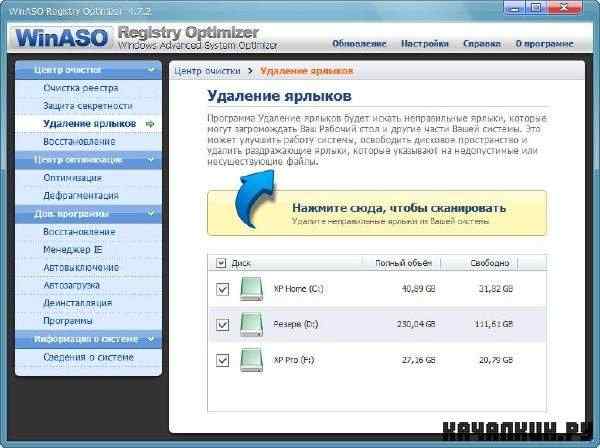The image size is (600, 448).
Task: Click the 40,89 GB total size value
Action: [418, 289]
